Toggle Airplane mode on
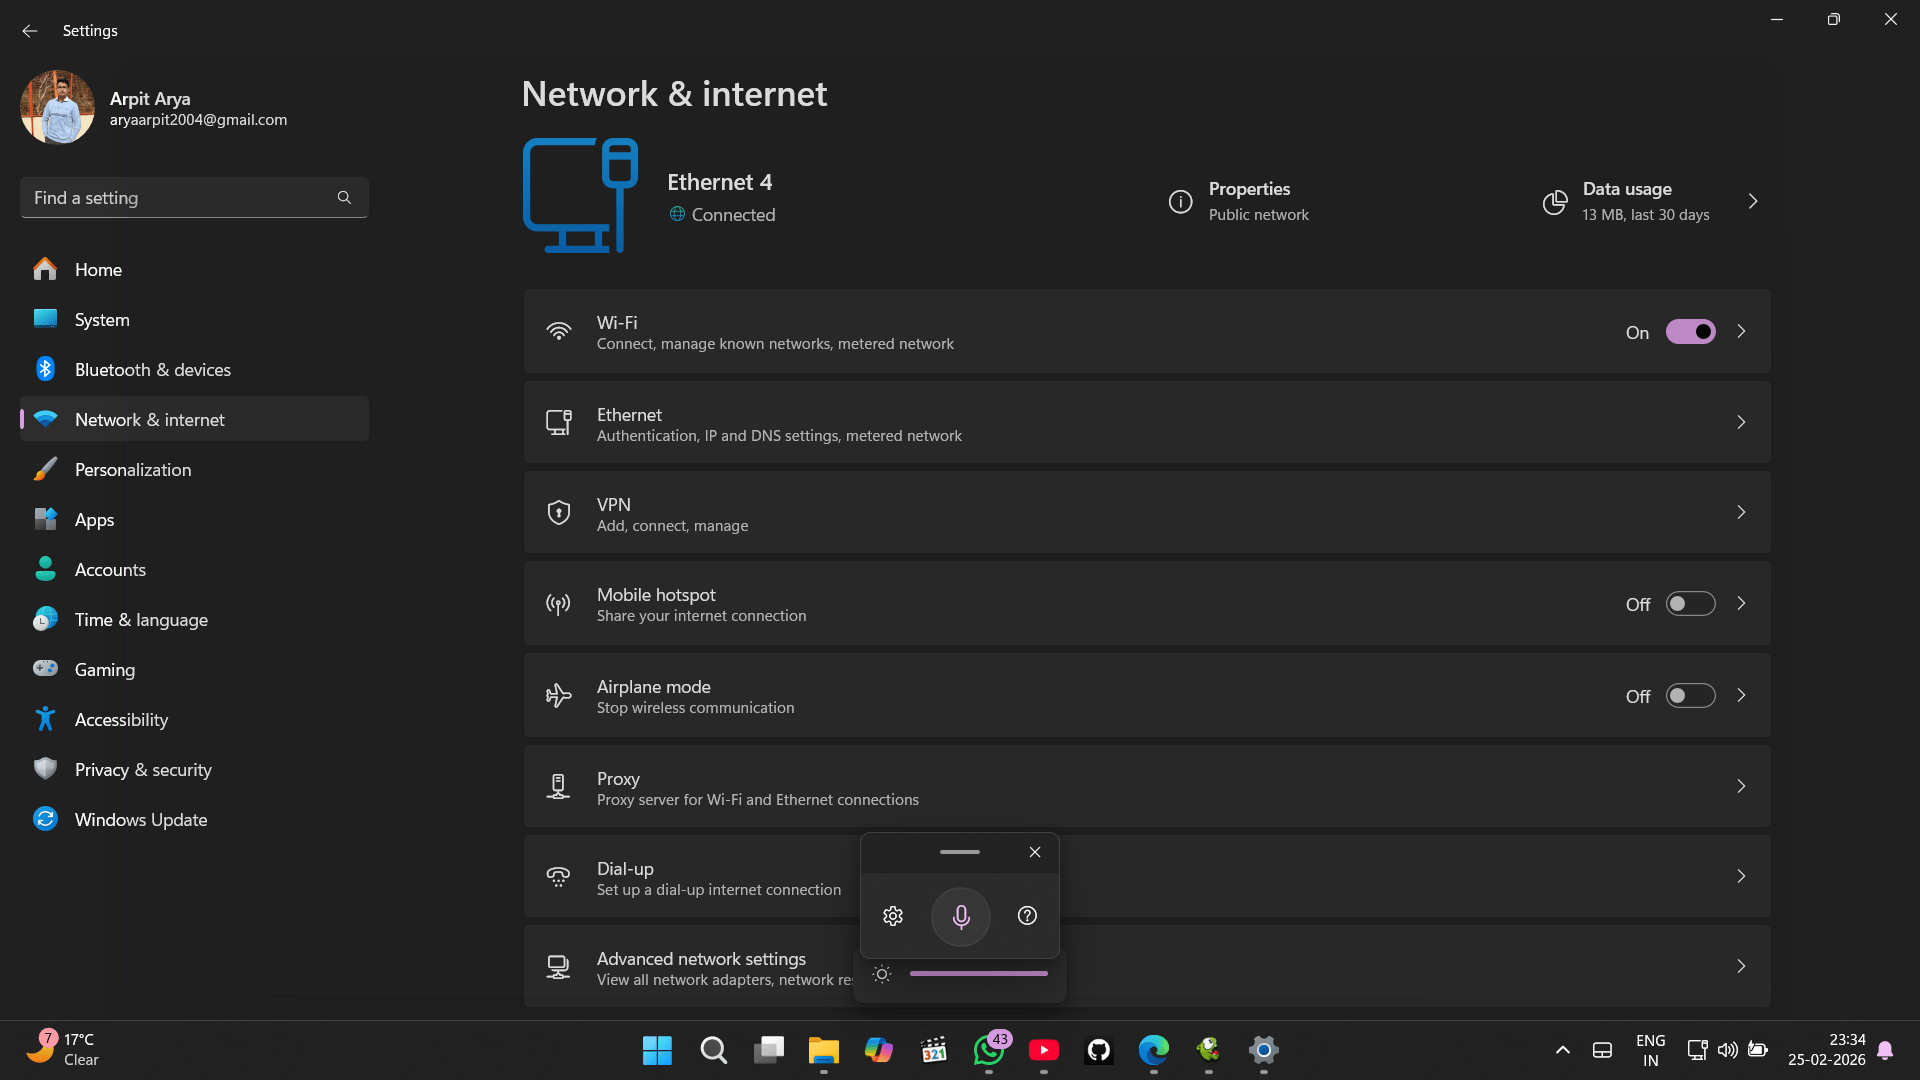This screenshot has height=1080, width=1920. (x=1690, y=696)
